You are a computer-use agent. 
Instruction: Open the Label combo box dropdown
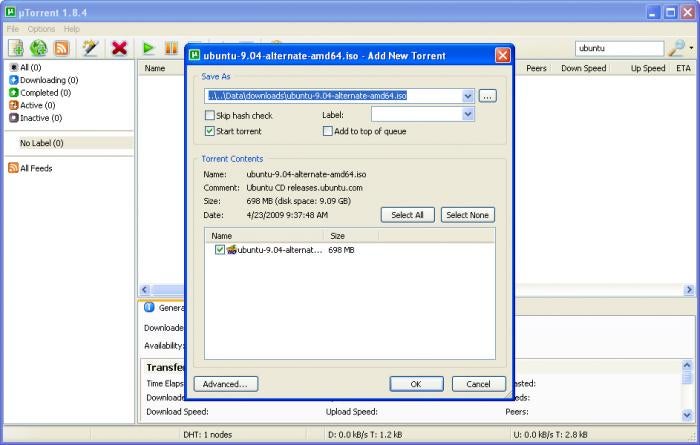pos(467,115)
